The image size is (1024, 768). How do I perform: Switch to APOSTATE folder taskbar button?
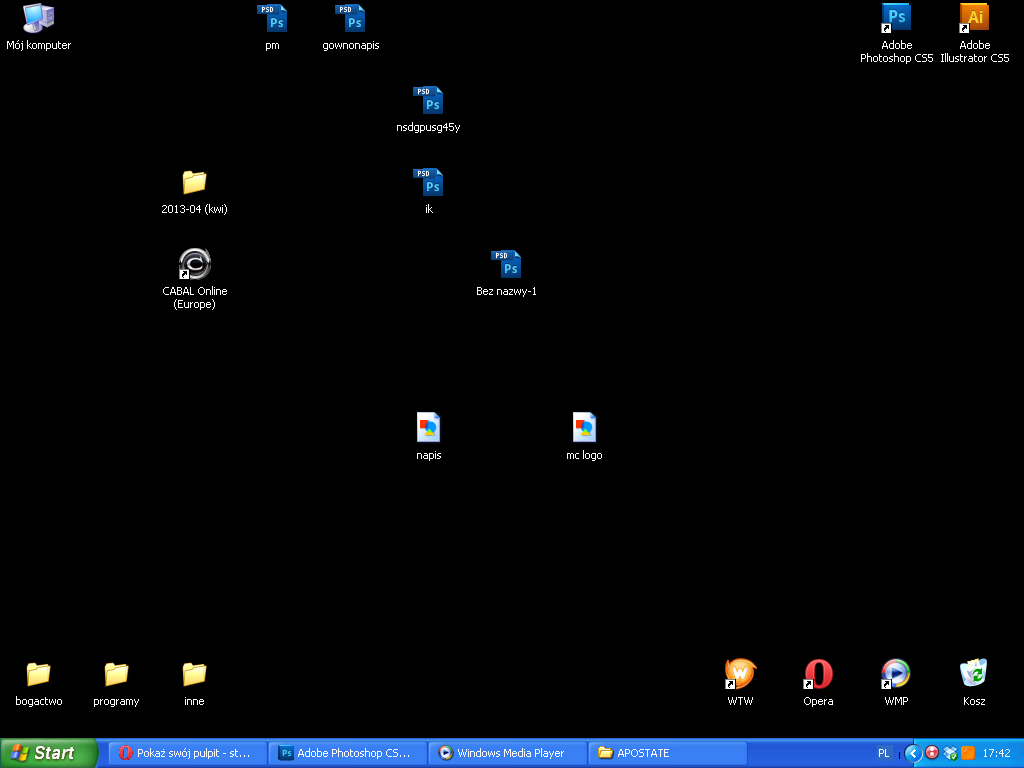pos(667,753)
